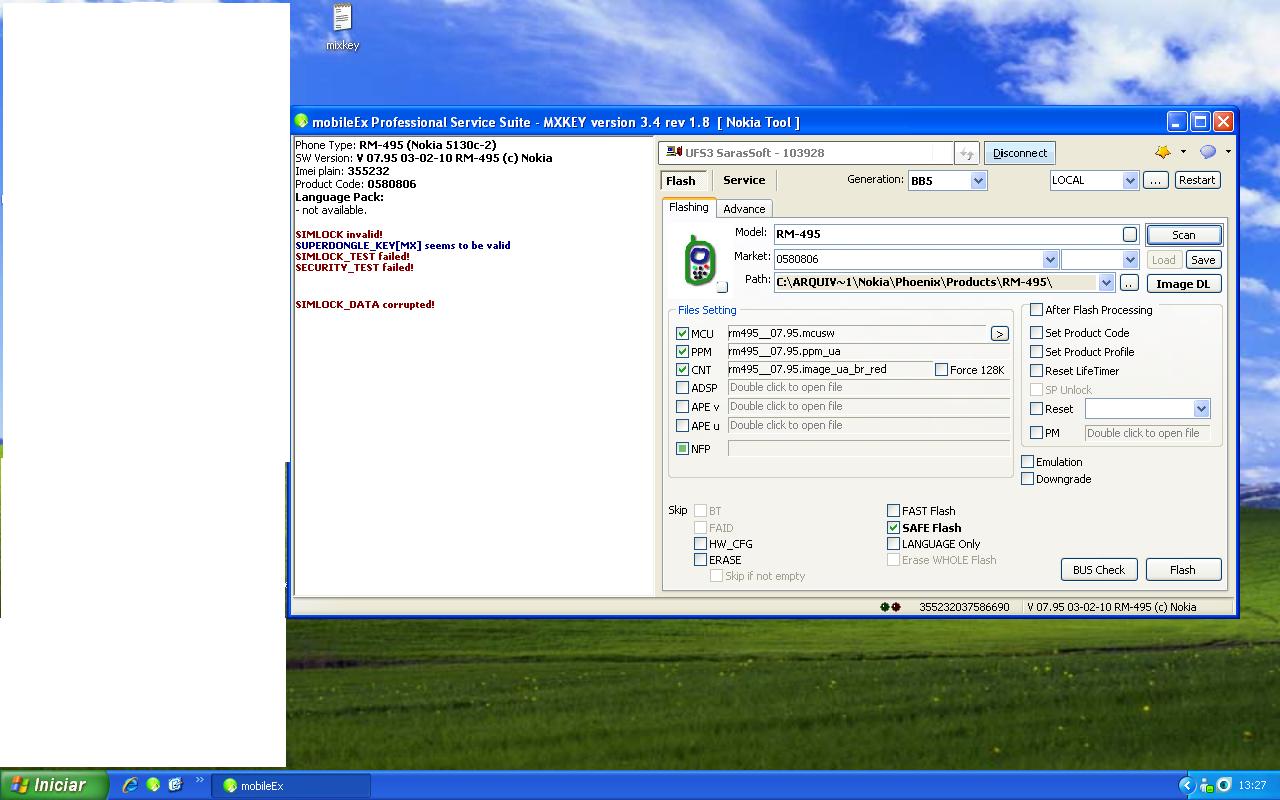
Task: Click the round tray icon next to clock
Action: click(1225, 785)
